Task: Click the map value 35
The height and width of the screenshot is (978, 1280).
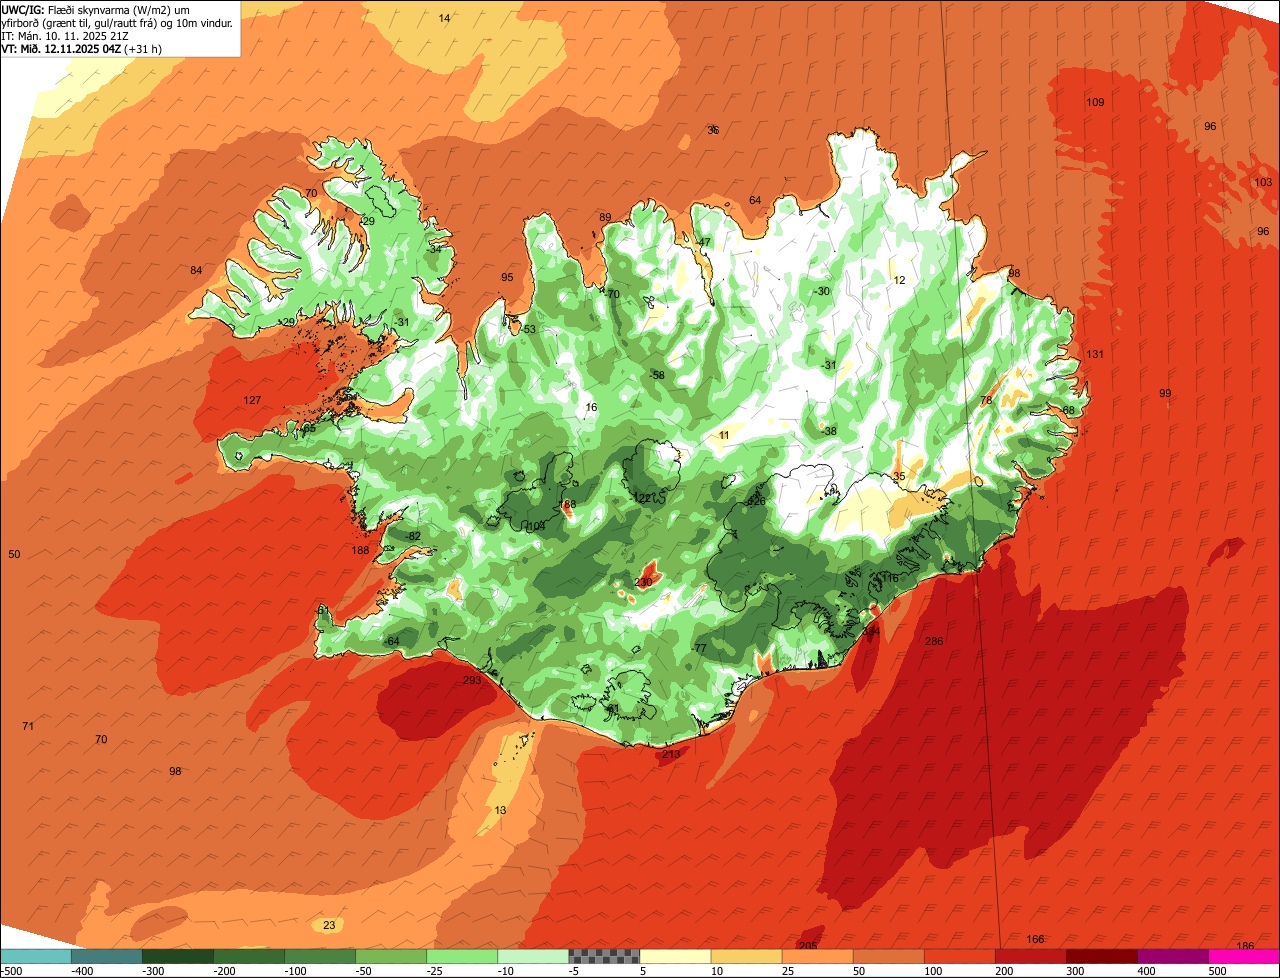Action: click(899, 476)
